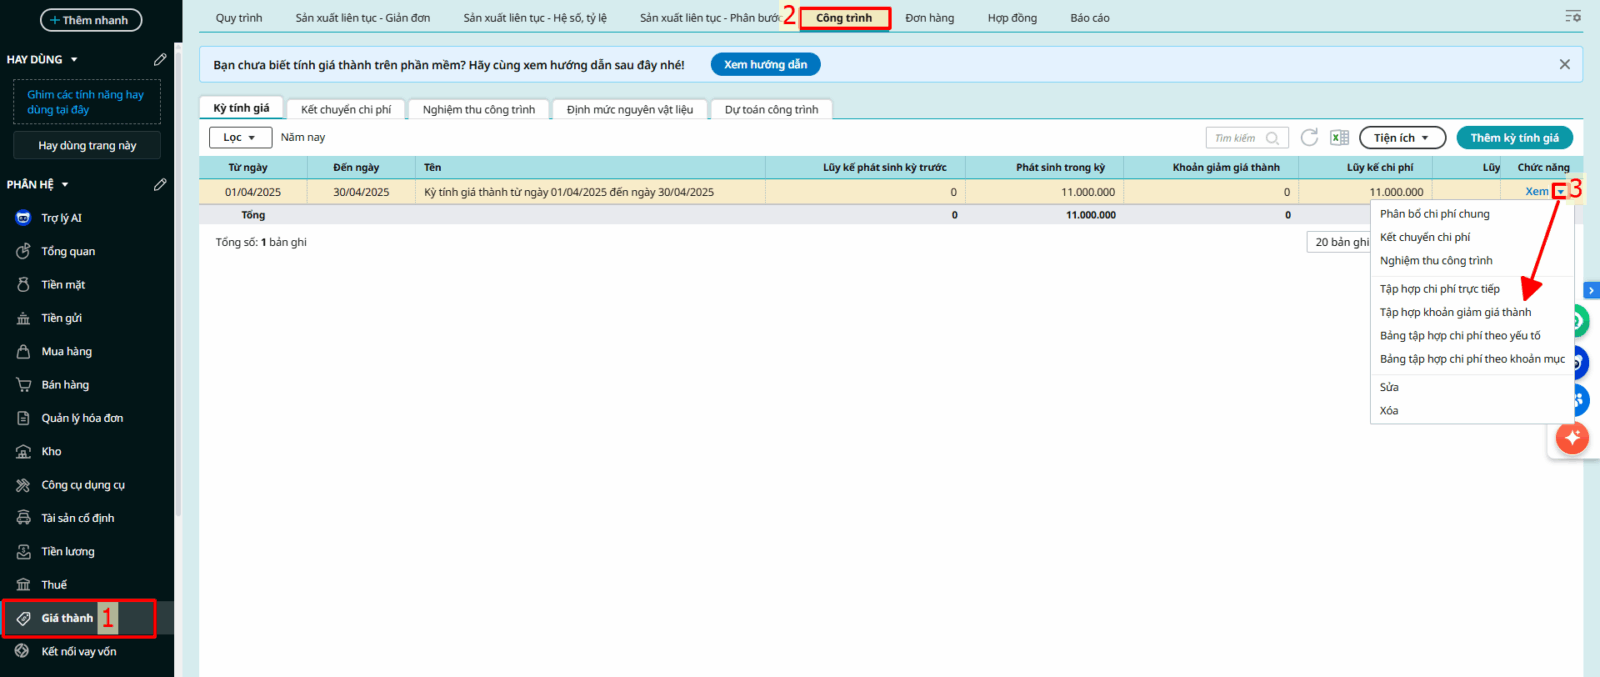The height and width of the screenshot is (677, 1600).
Task: Switch to the Quy trình tab
Action: tap(239, 18)
